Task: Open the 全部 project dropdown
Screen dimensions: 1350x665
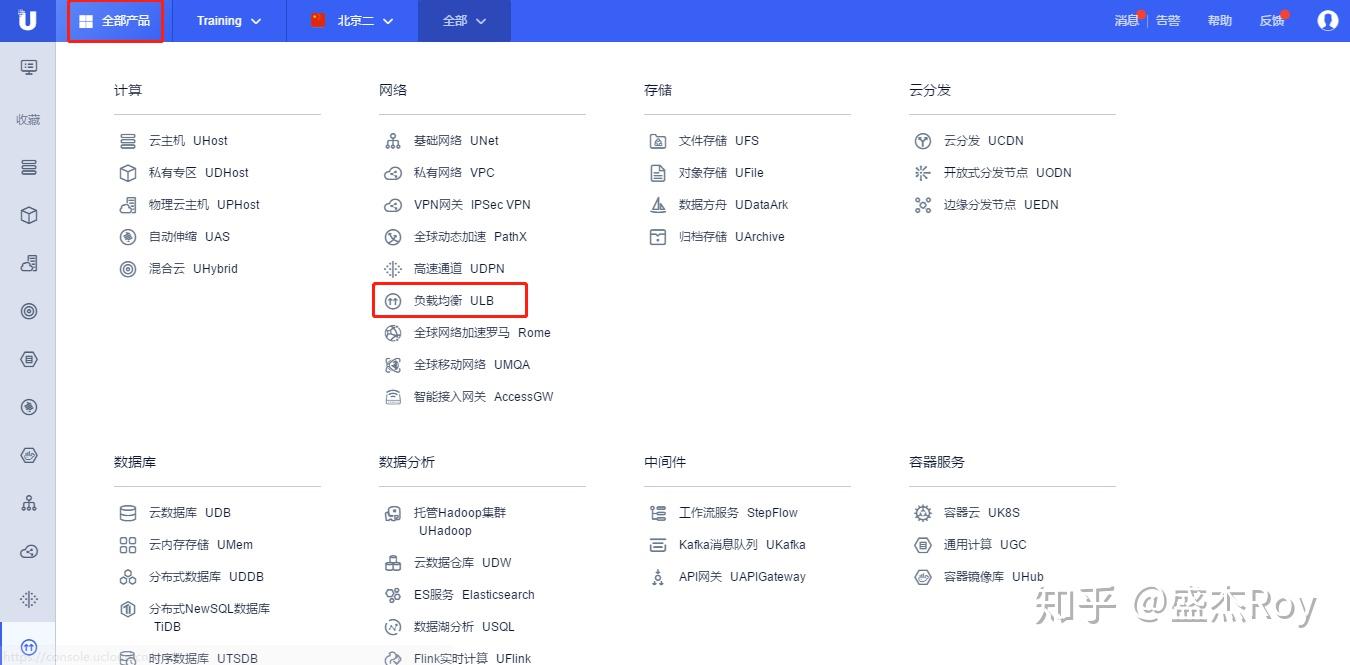Action: pos(463,20)
